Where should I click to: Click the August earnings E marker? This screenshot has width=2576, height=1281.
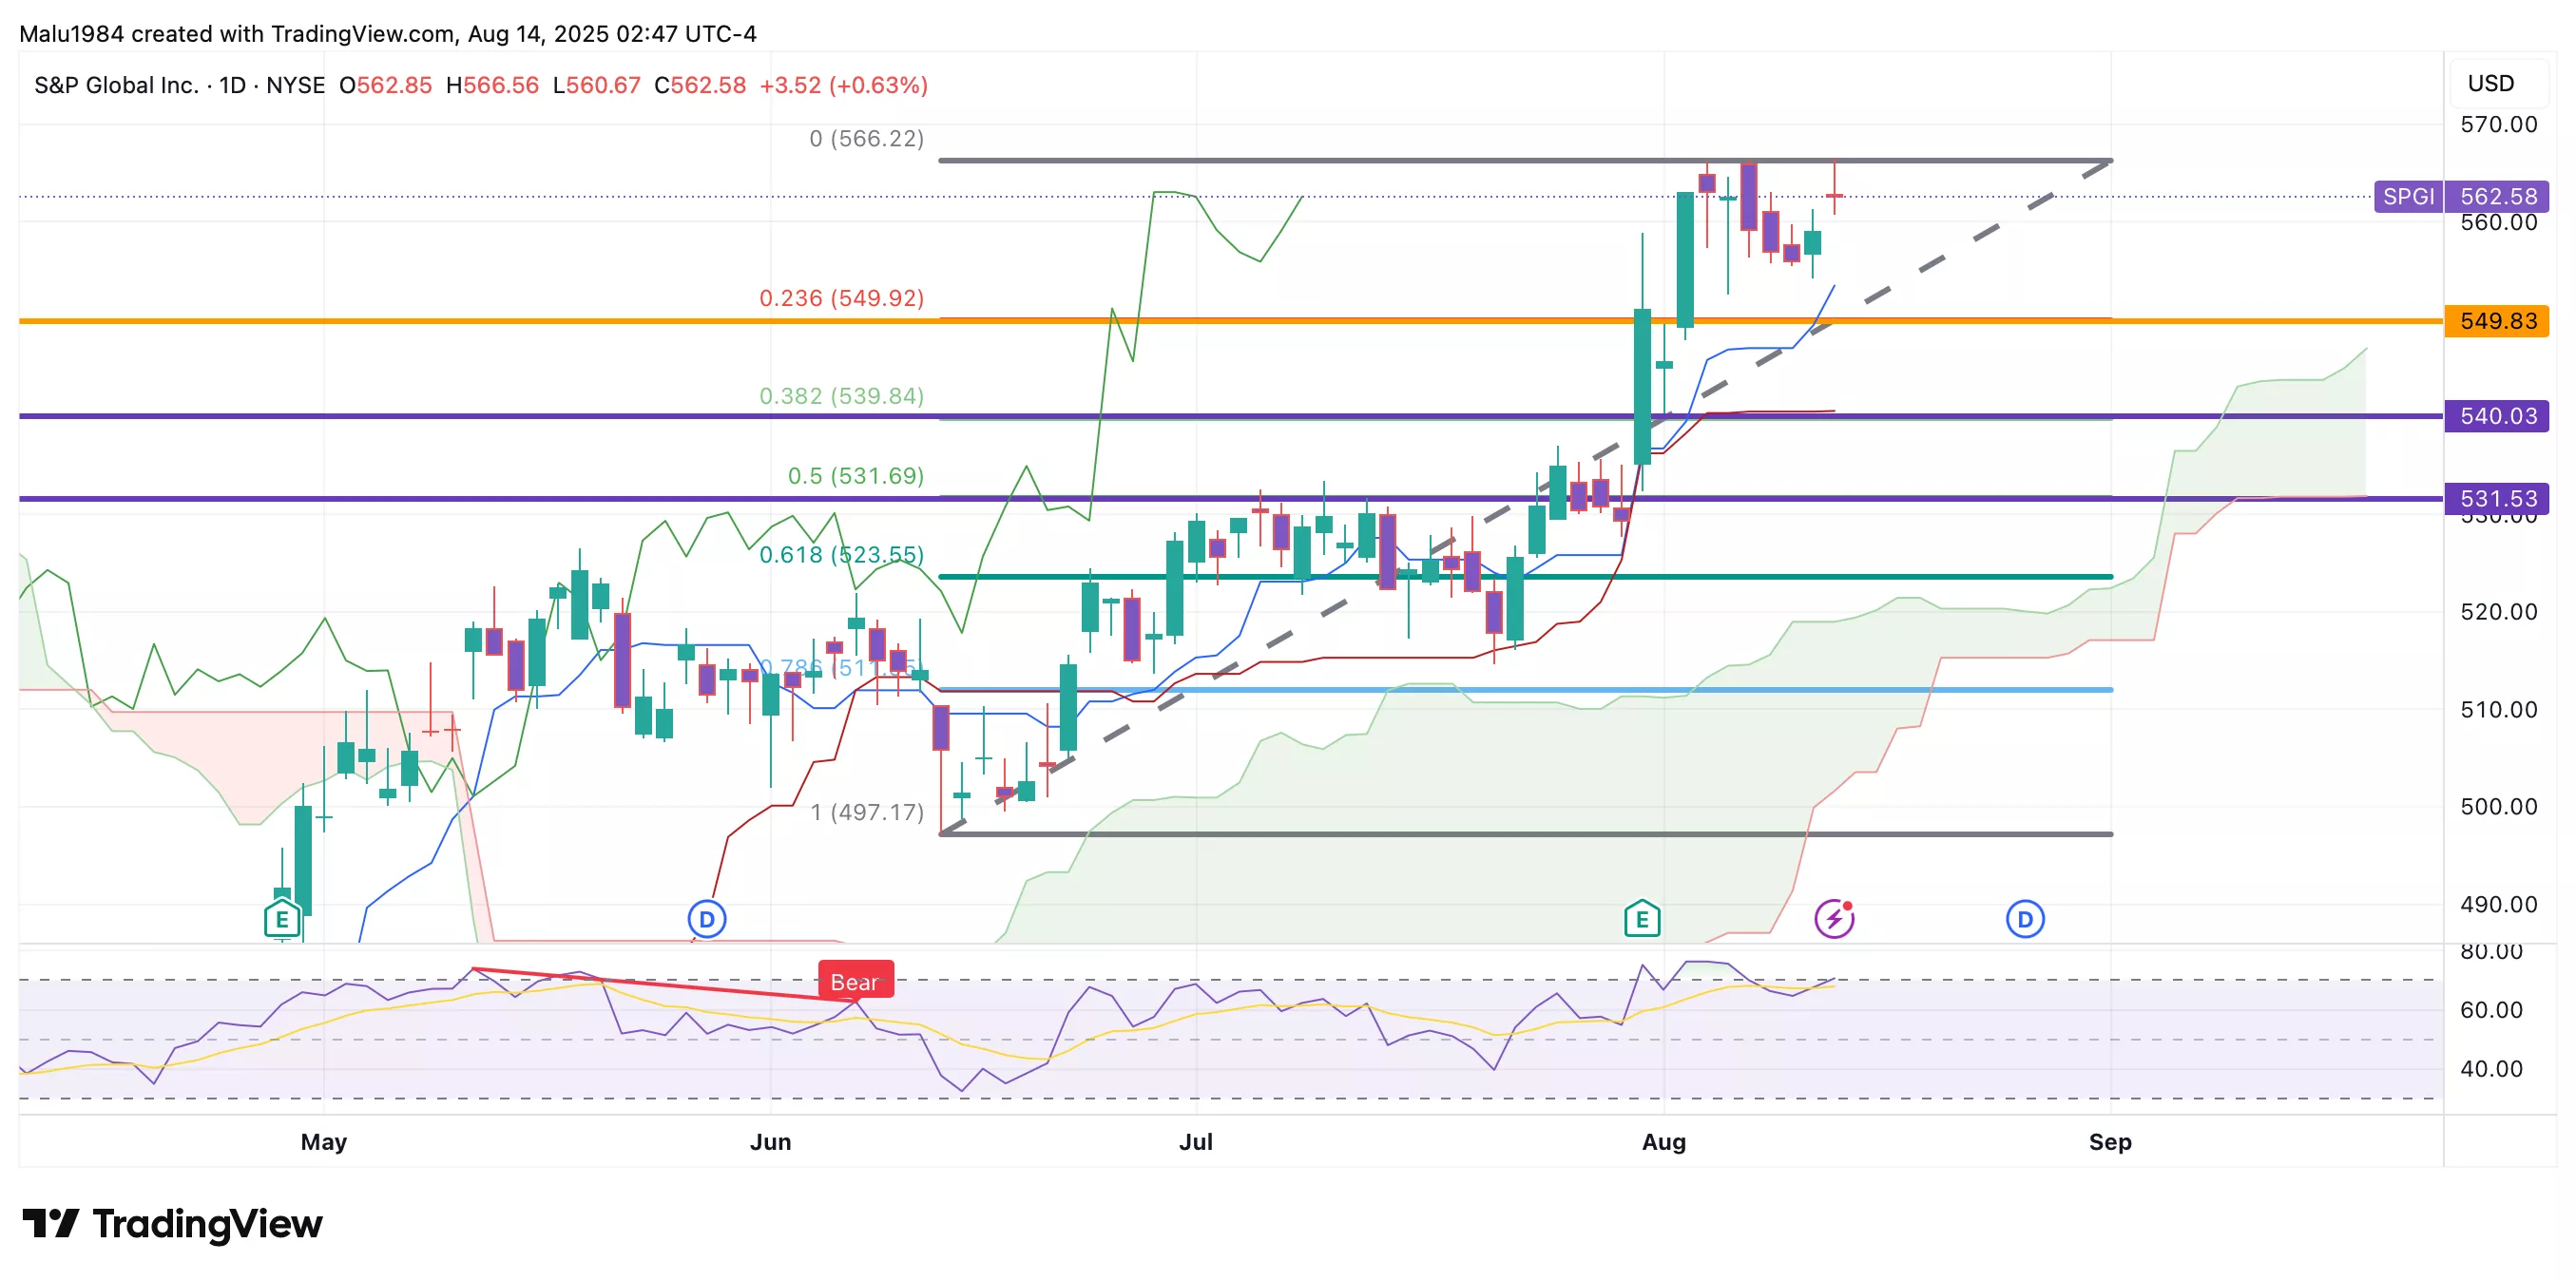[x=1642, y=919]
